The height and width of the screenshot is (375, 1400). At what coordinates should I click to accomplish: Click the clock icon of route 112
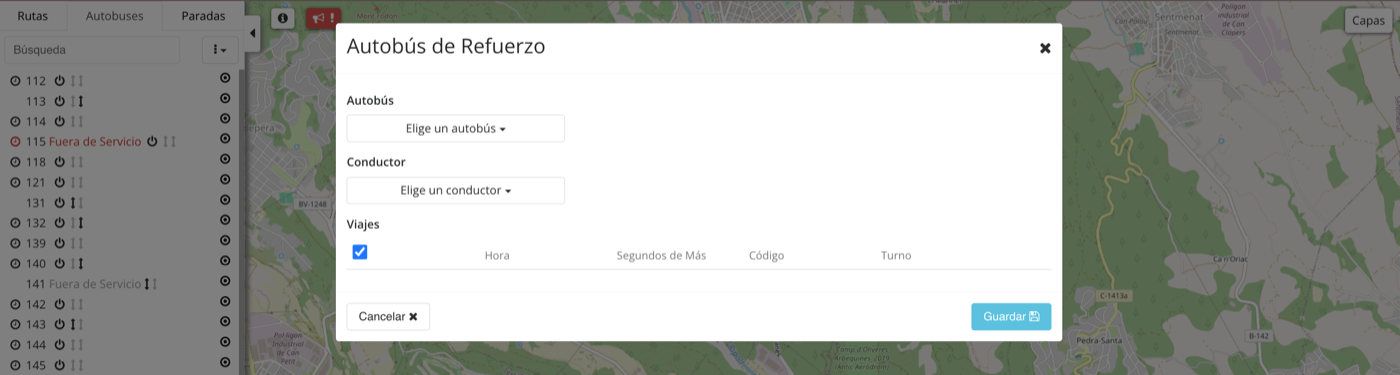coord(15,81)
